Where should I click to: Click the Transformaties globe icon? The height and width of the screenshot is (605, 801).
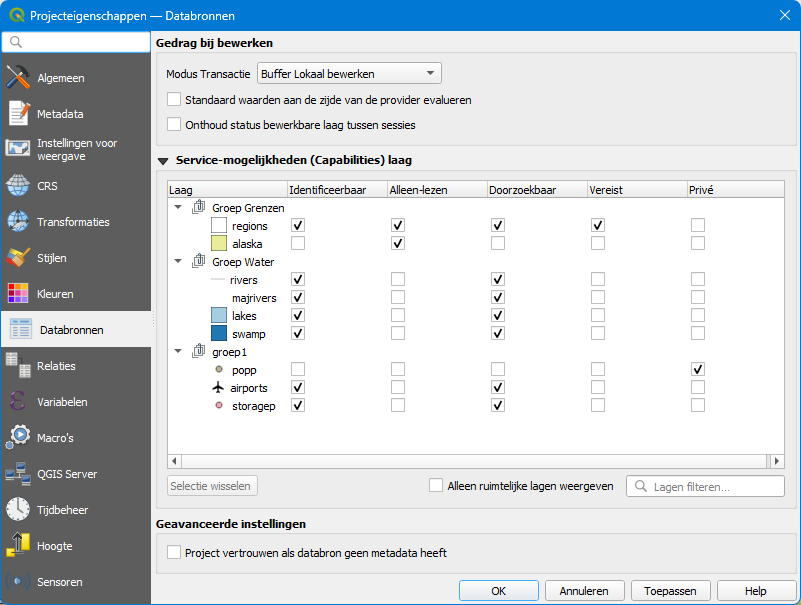[18, 221]
